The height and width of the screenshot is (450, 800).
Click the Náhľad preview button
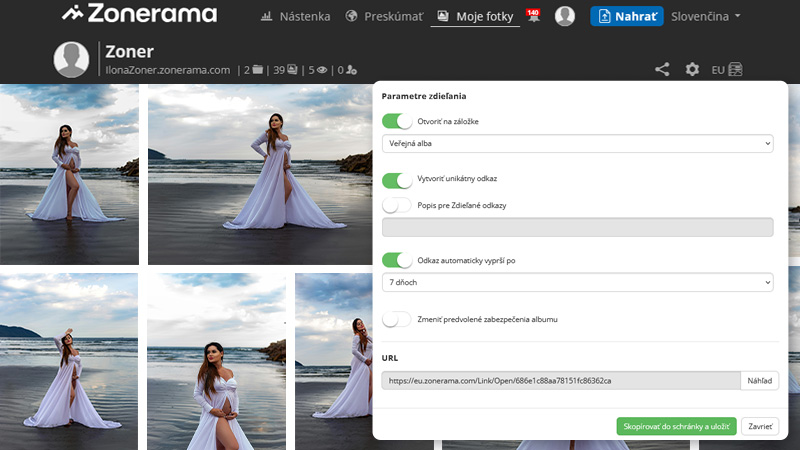point(759,381)
